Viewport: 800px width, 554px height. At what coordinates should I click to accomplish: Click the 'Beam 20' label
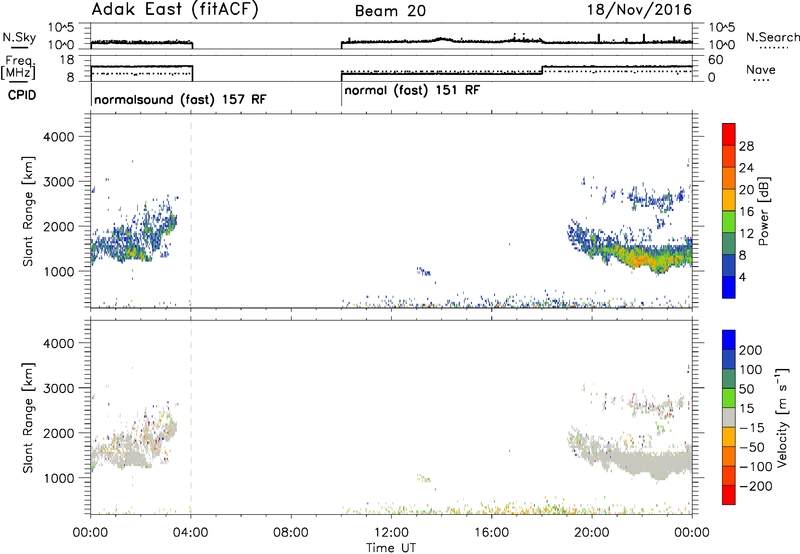click(x=390, y=11)
